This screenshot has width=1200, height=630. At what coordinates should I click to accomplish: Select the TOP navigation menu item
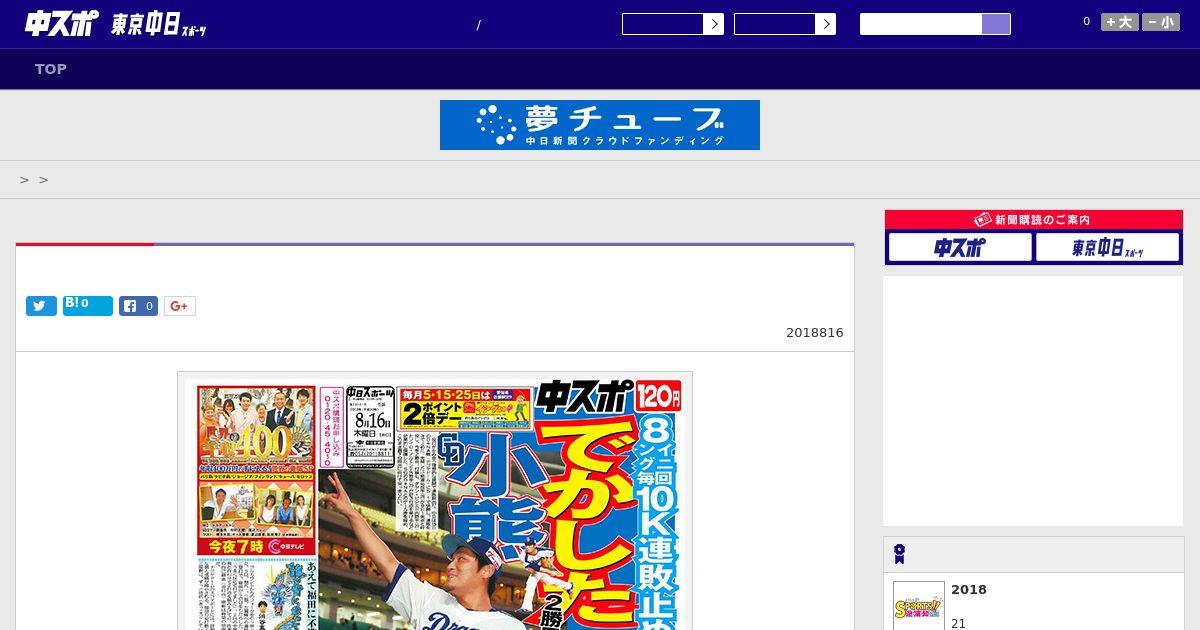(51, 69)
